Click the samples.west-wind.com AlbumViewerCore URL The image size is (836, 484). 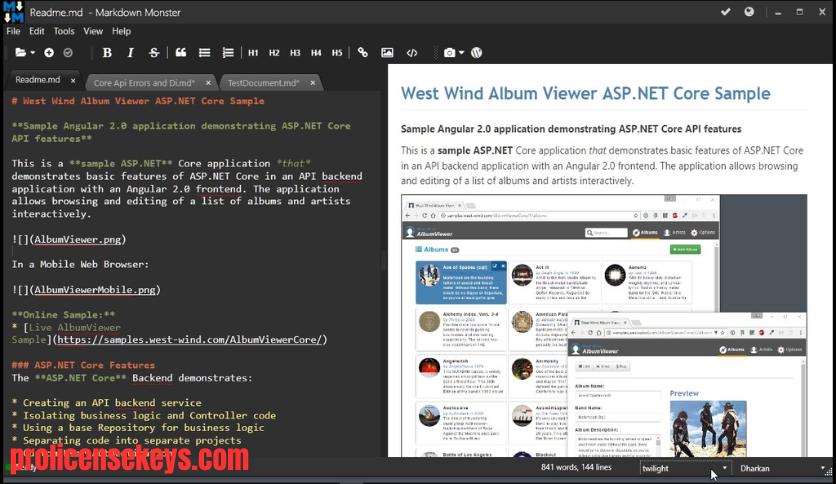coord(190,340)
